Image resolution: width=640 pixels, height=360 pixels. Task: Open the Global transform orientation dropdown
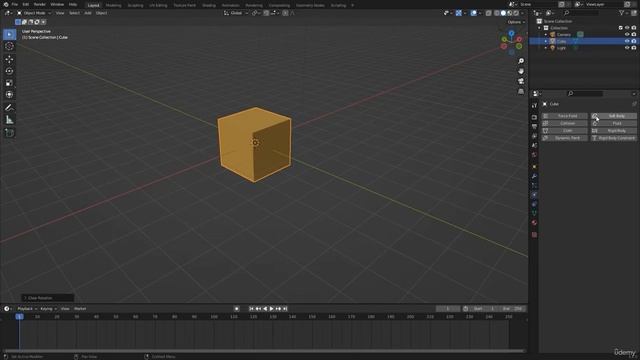[236, 13]
